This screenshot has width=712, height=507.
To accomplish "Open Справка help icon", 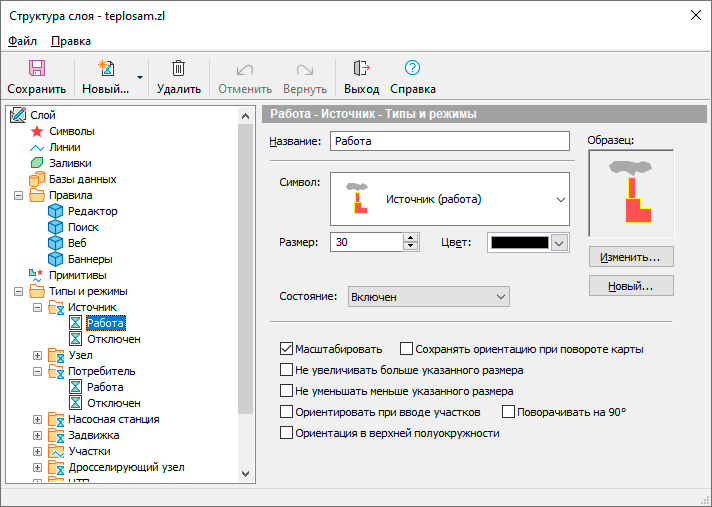I will [x=412, y=69].
